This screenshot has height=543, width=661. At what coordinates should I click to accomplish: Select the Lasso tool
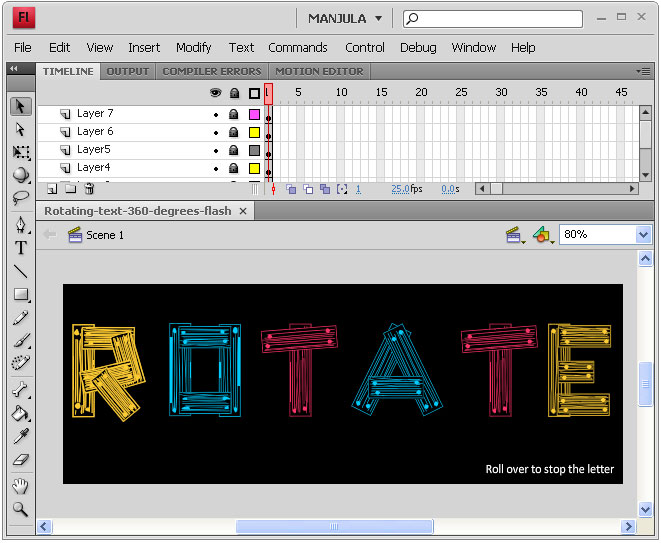(21, 197)
